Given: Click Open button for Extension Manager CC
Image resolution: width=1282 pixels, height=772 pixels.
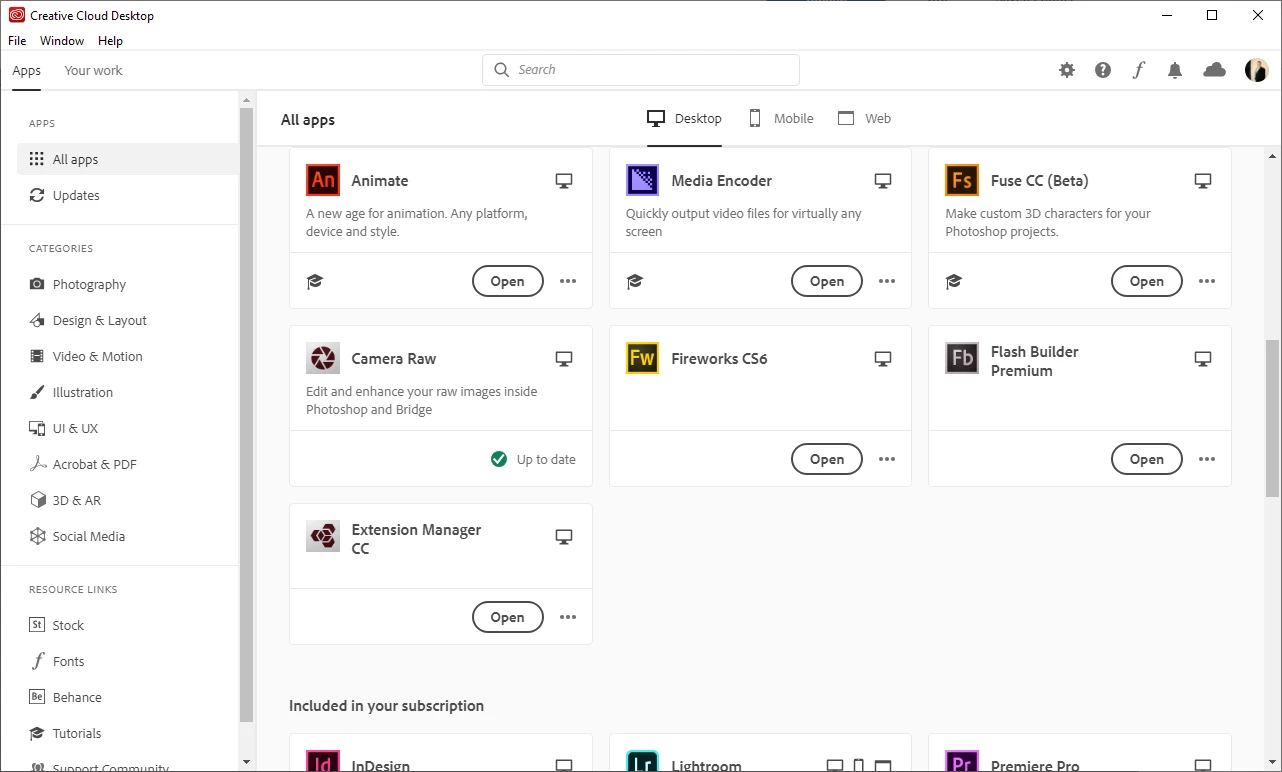Looking at the screenshot, I should (x=508, y=617).
